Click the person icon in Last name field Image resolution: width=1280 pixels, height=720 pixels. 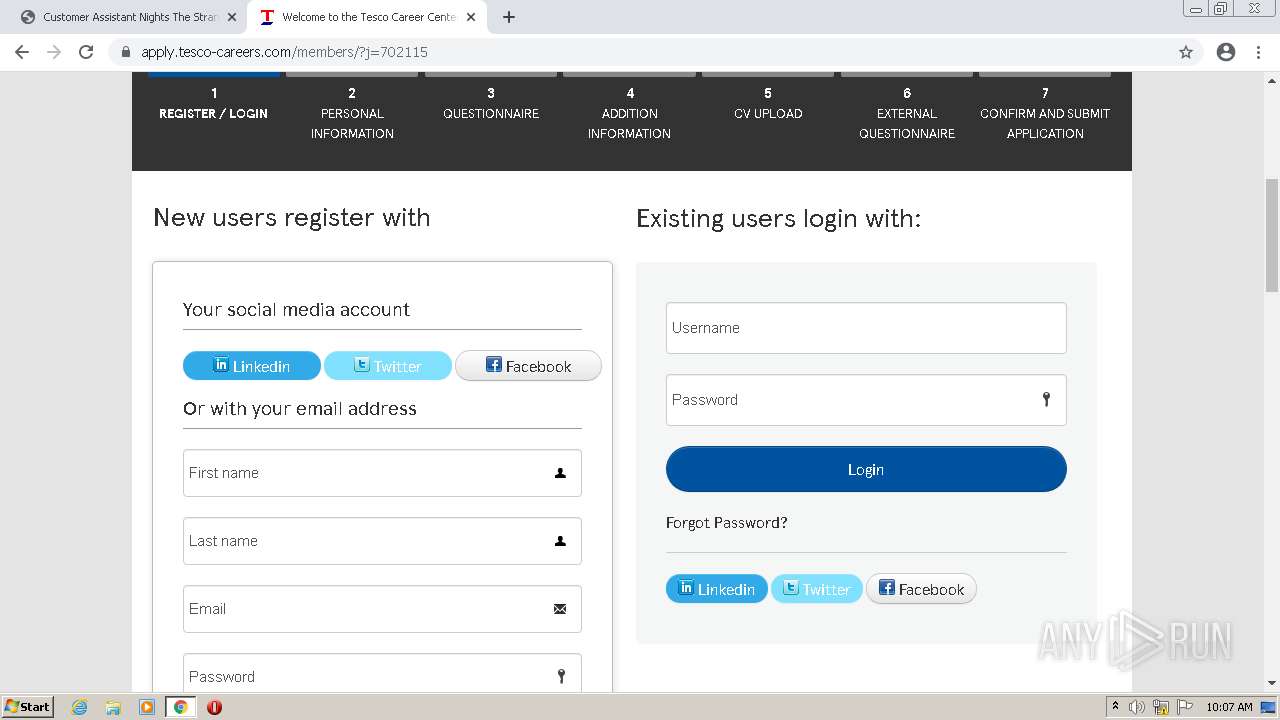560,541
